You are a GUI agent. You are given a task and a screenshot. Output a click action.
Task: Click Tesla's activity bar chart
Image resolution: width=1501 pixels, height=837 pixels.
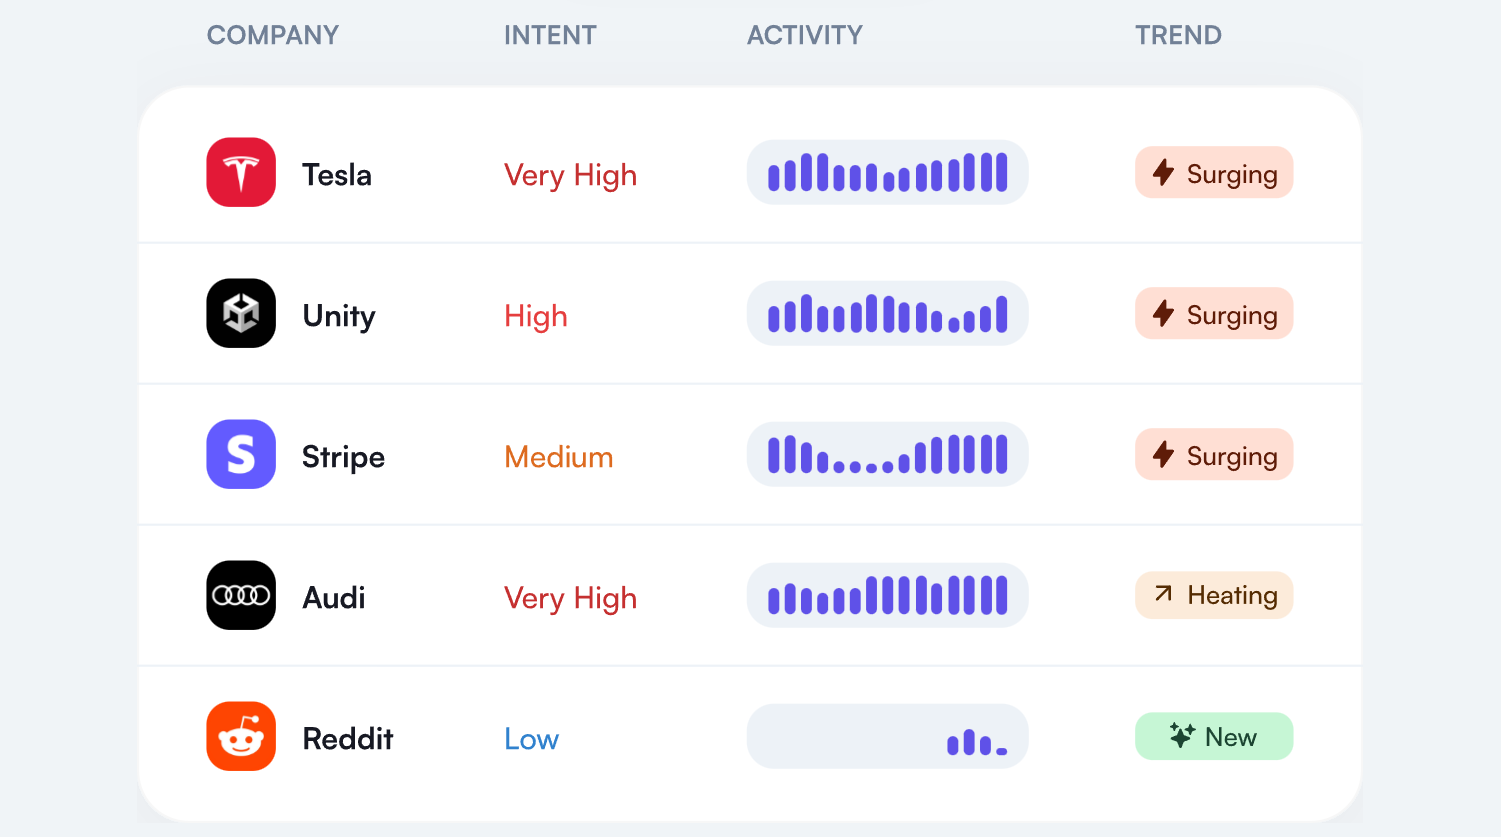pos(888,172)
